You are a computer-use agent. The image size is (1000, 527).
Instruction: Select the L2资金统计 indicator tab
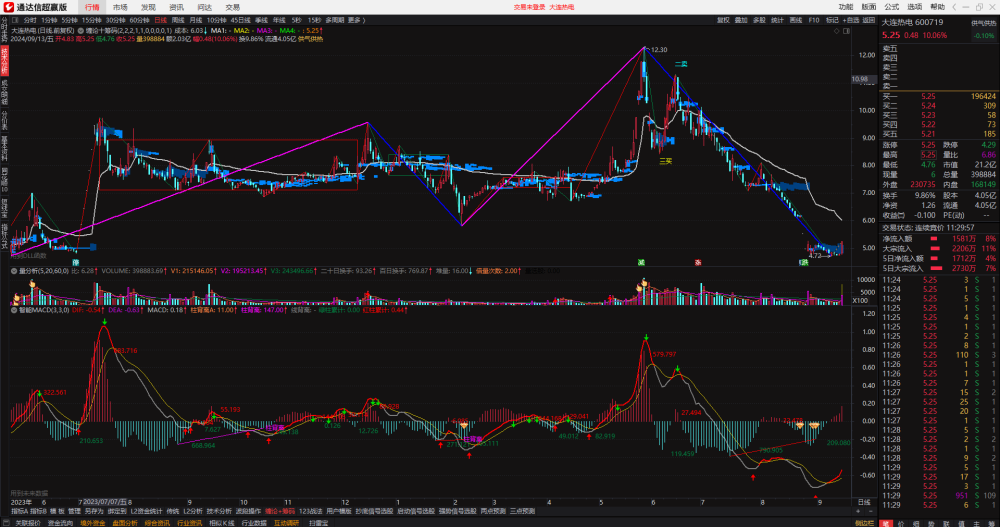click(x=146, y=511)
